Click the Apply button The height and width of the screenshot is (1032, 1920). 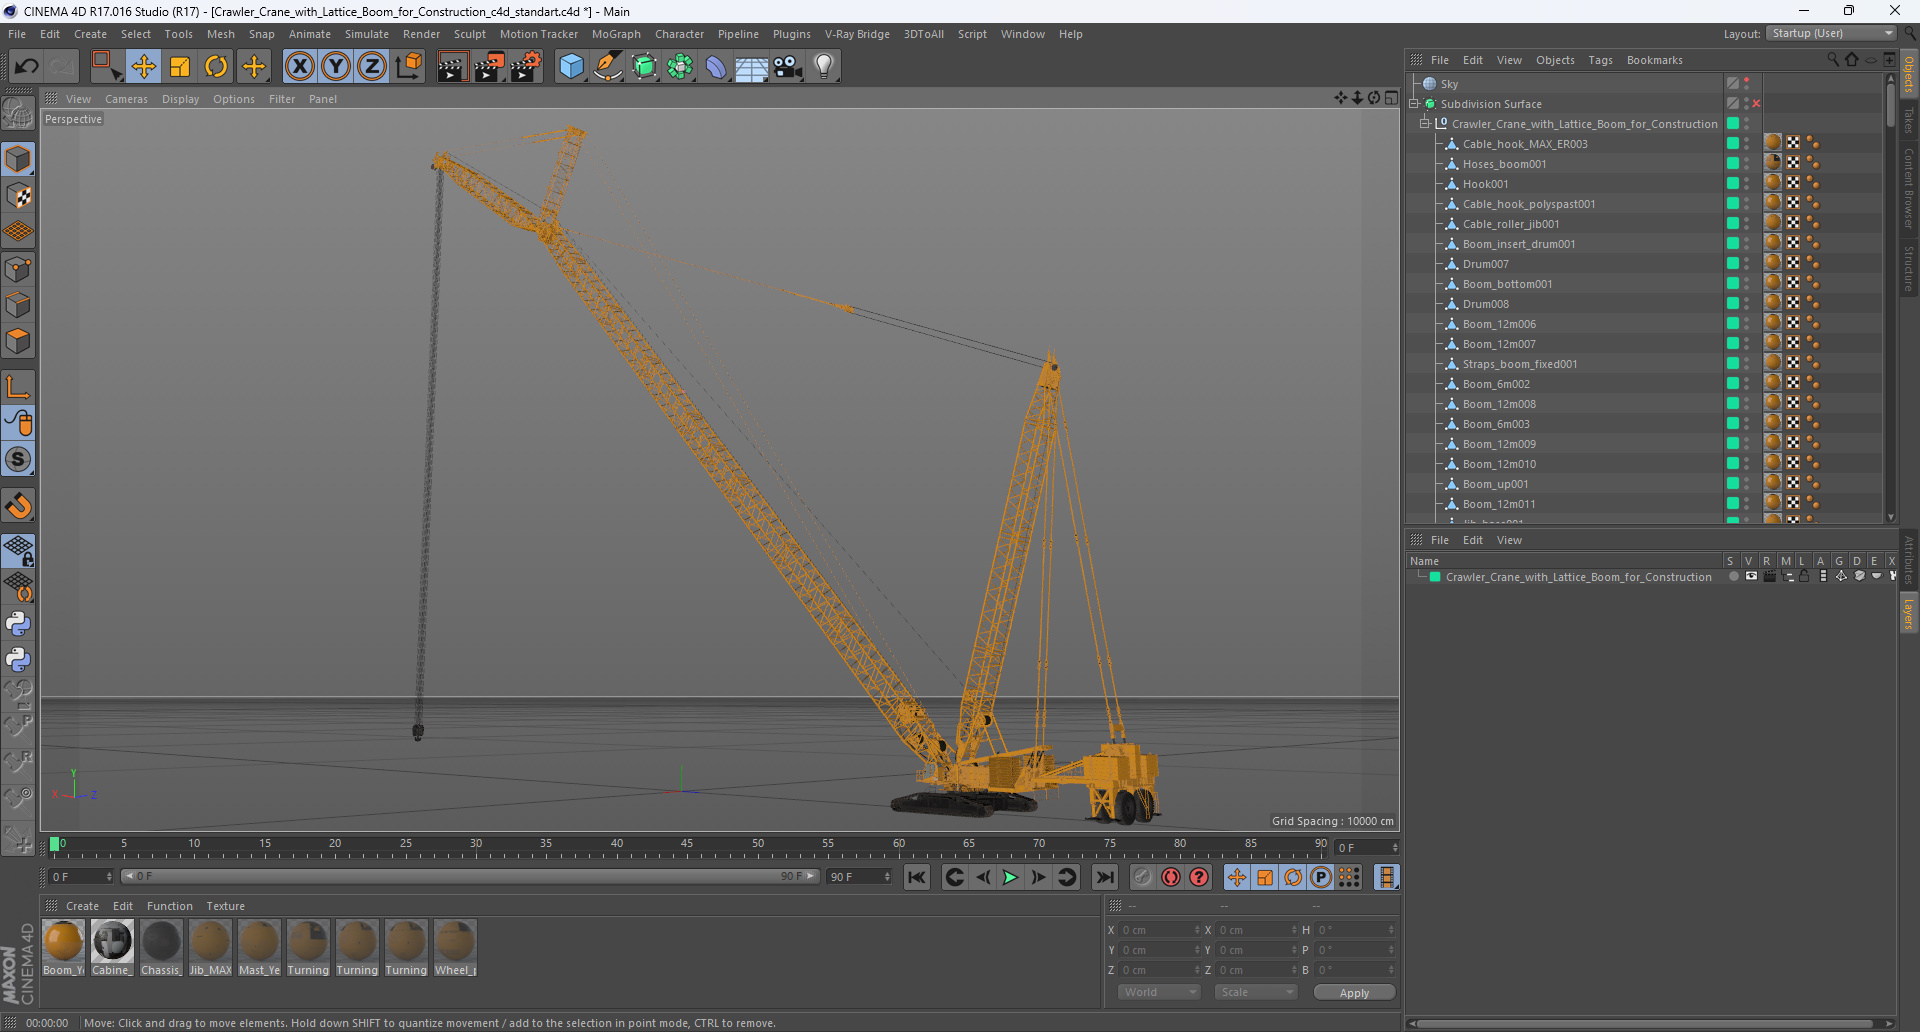1354,992
